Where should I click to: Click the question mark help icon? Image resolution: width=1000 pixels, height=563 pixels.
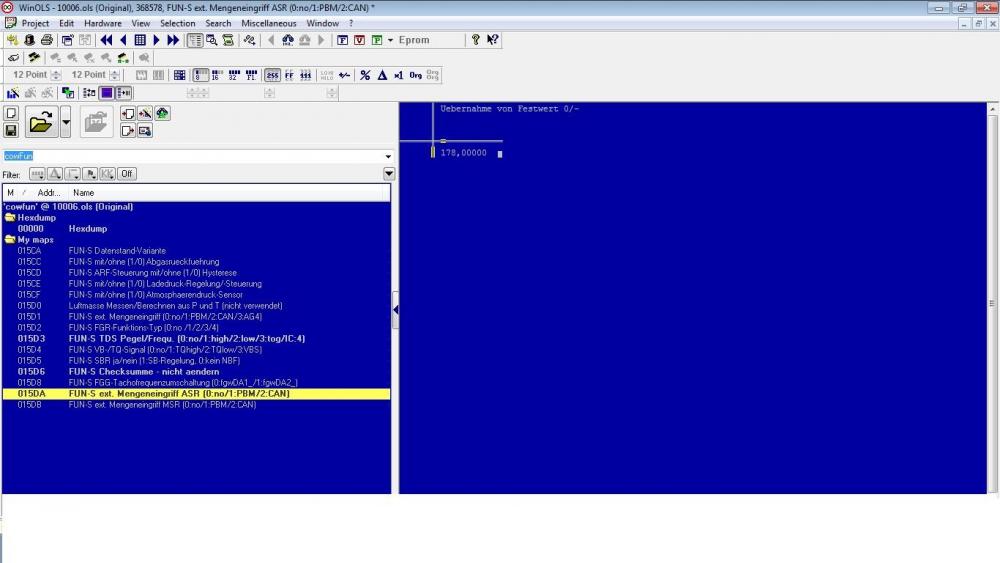[x=476, y=40]
